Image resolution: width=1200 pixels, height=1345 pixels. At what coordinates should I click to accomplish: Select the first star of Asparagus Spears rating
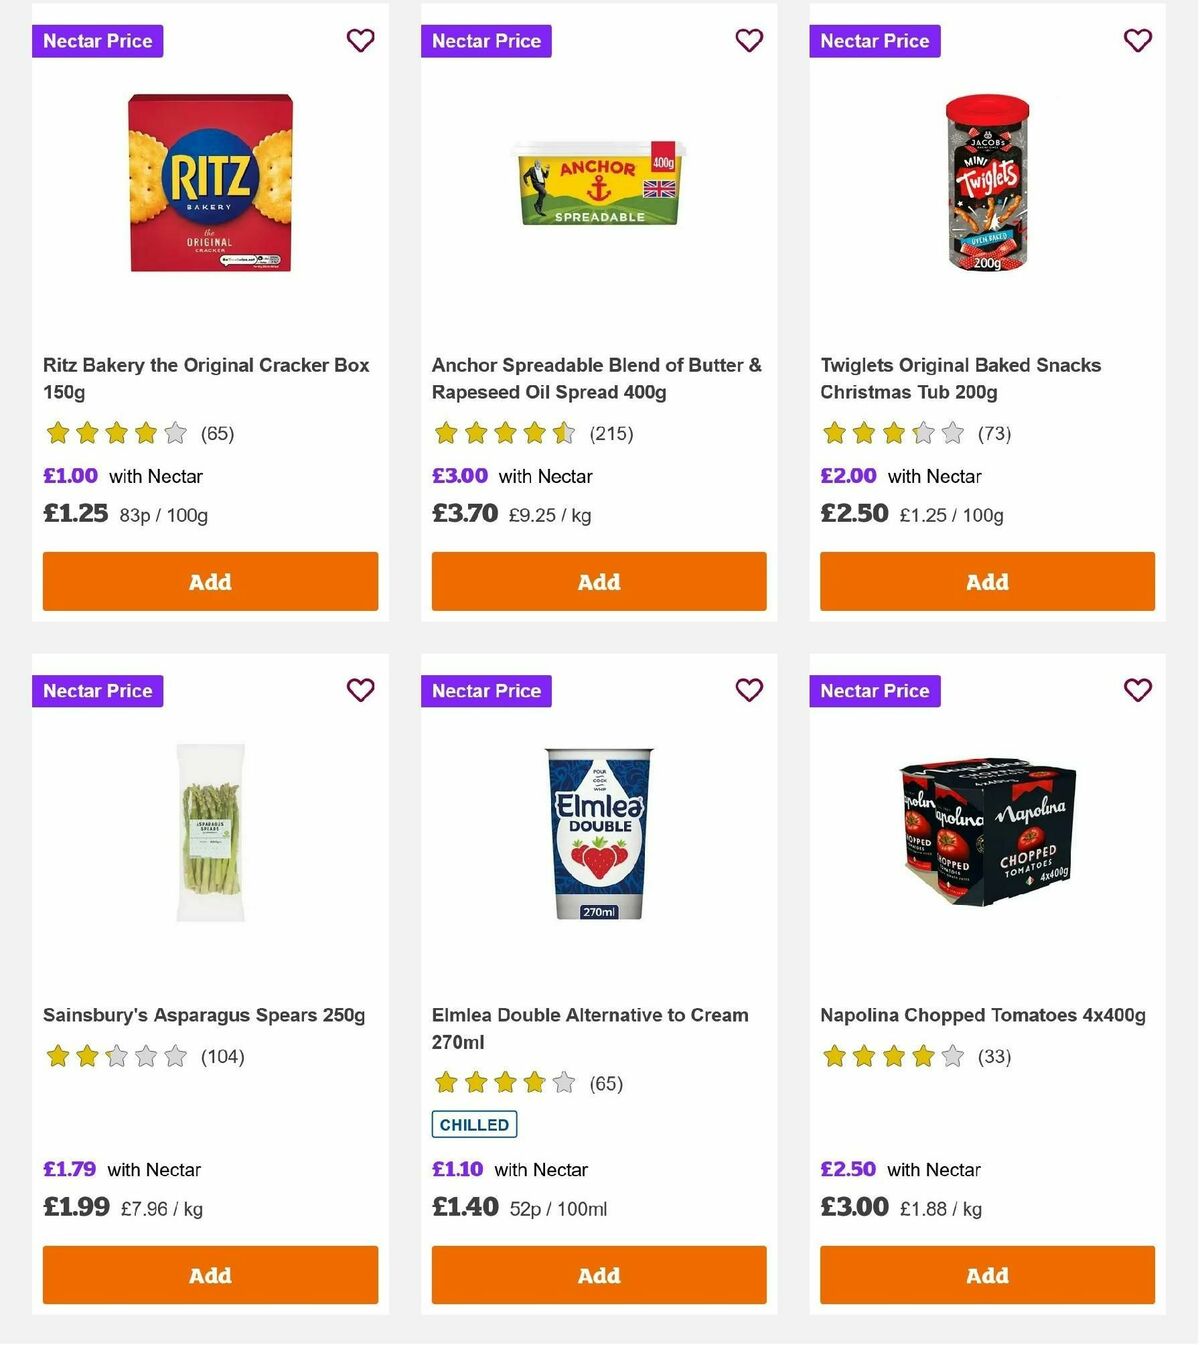[x=57, y=1055]
